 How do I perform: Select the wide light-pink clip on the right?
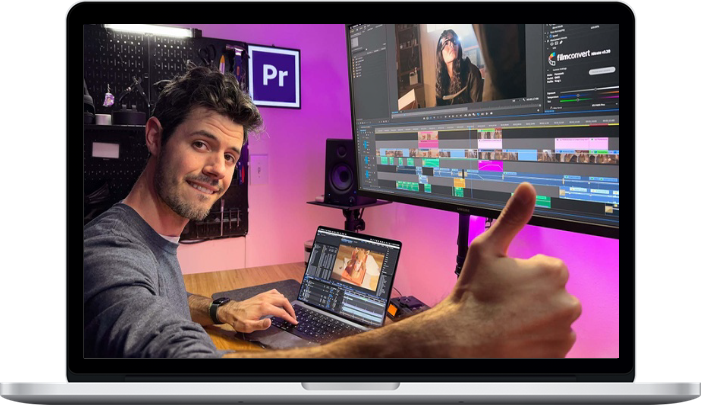coord(582,144)
